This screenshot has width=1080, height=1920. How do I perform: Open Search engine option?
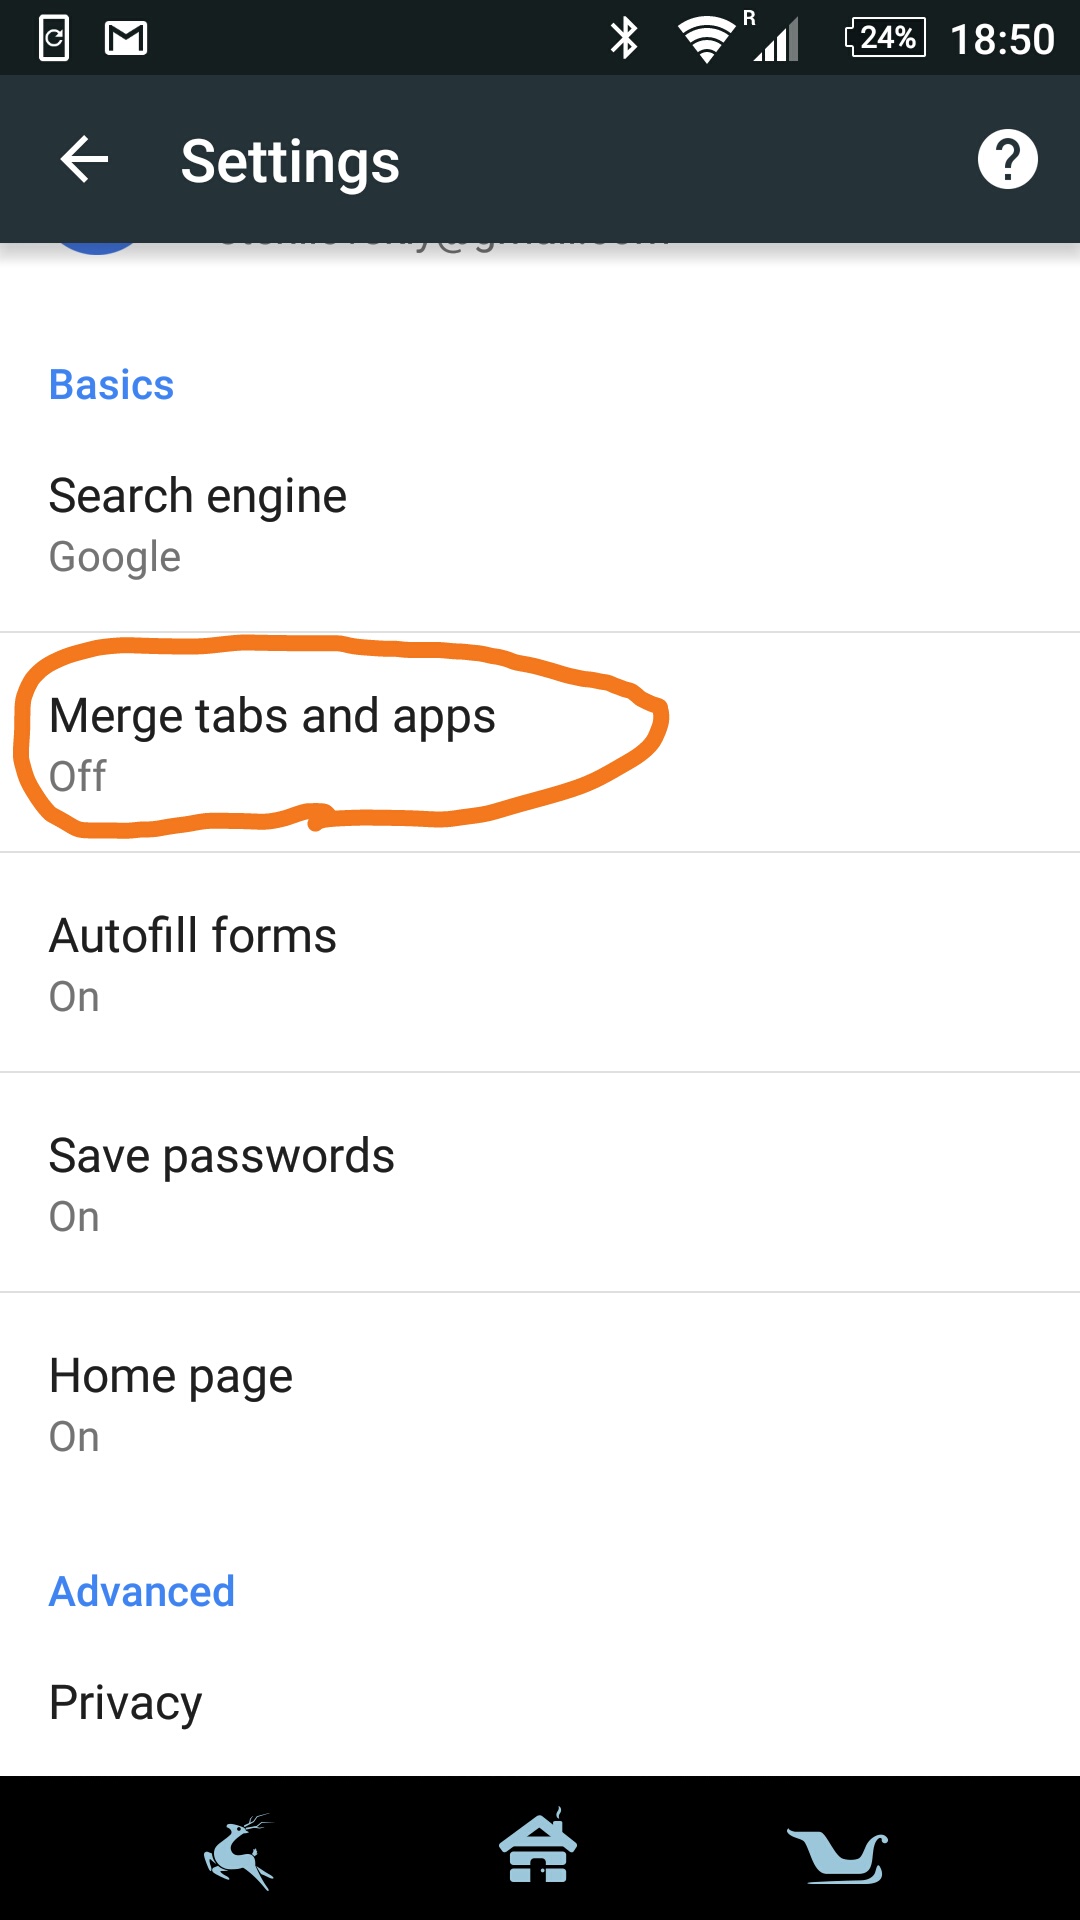click(540, 524)
